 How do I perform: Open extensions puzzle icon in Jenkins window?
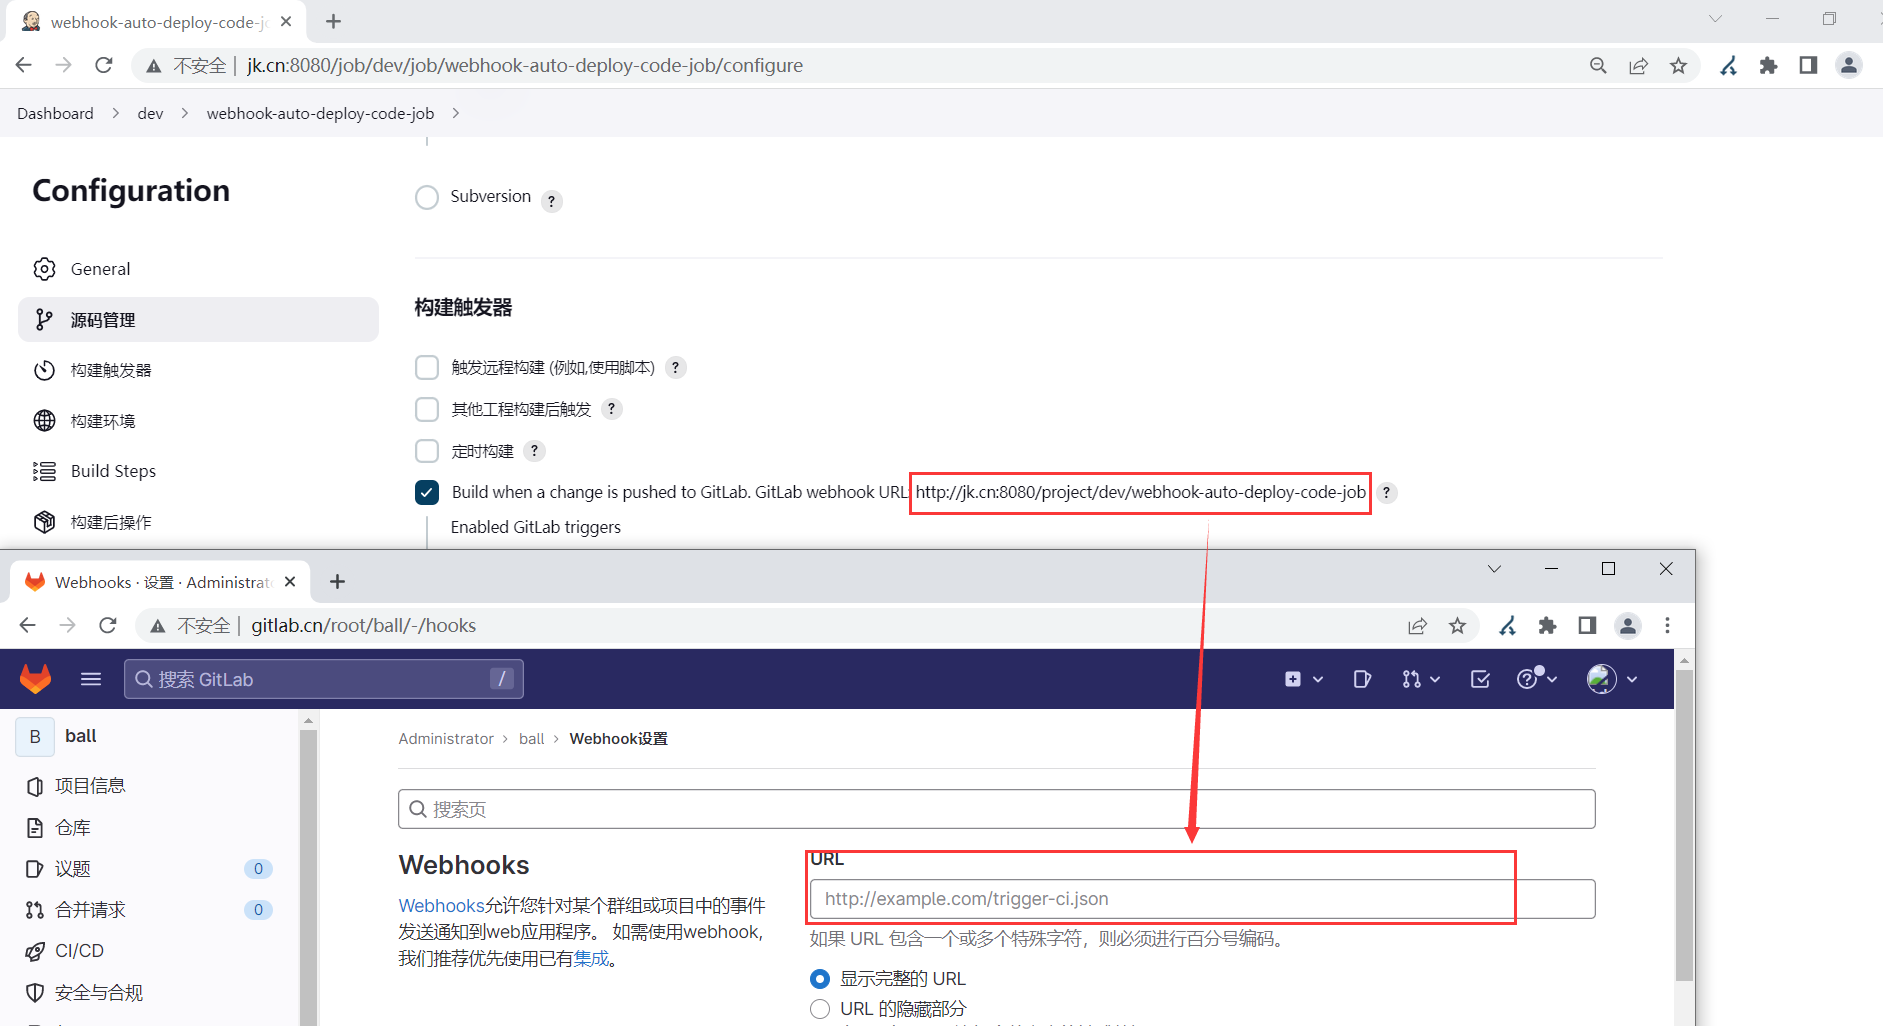[x=1768, y=65]
